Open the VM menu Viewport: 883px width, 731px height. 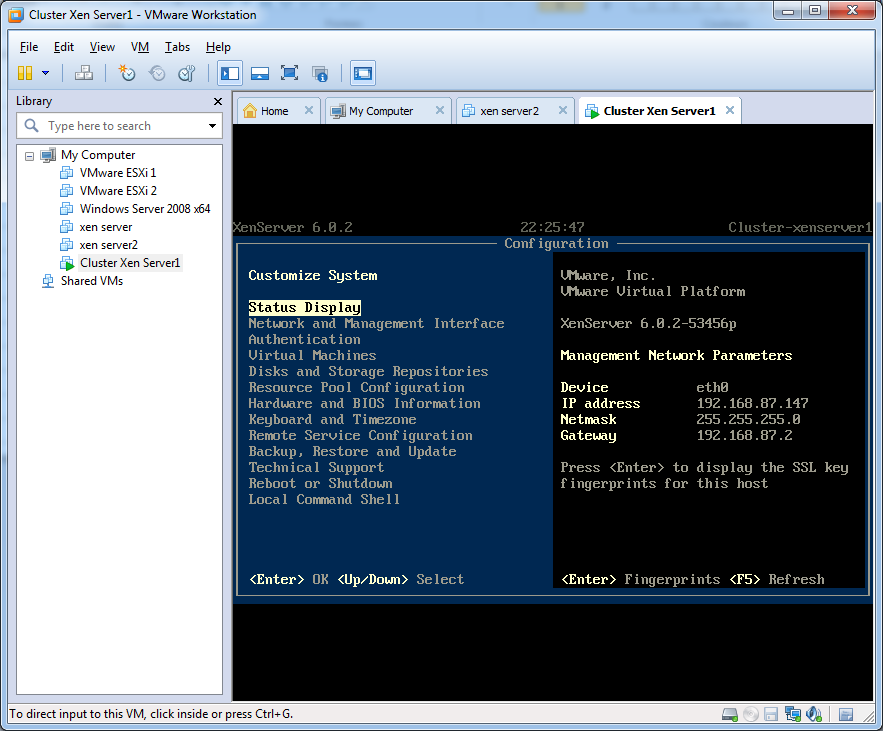coord(140,47)
